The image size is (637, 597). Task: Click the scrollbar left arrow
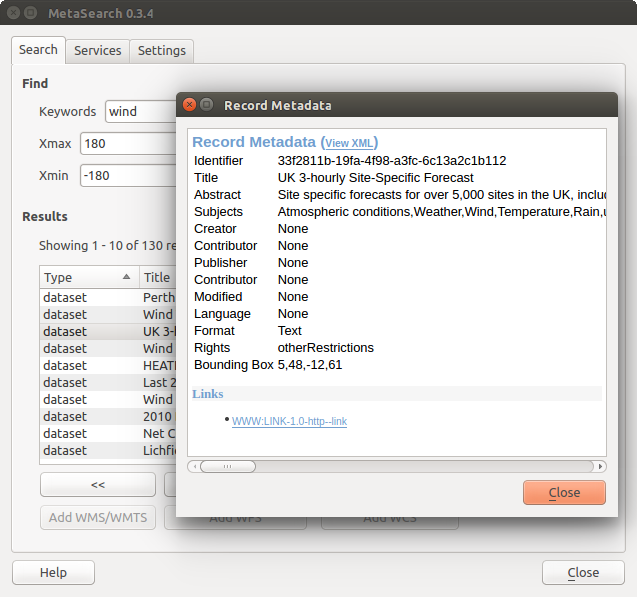(x=194, y=466)
